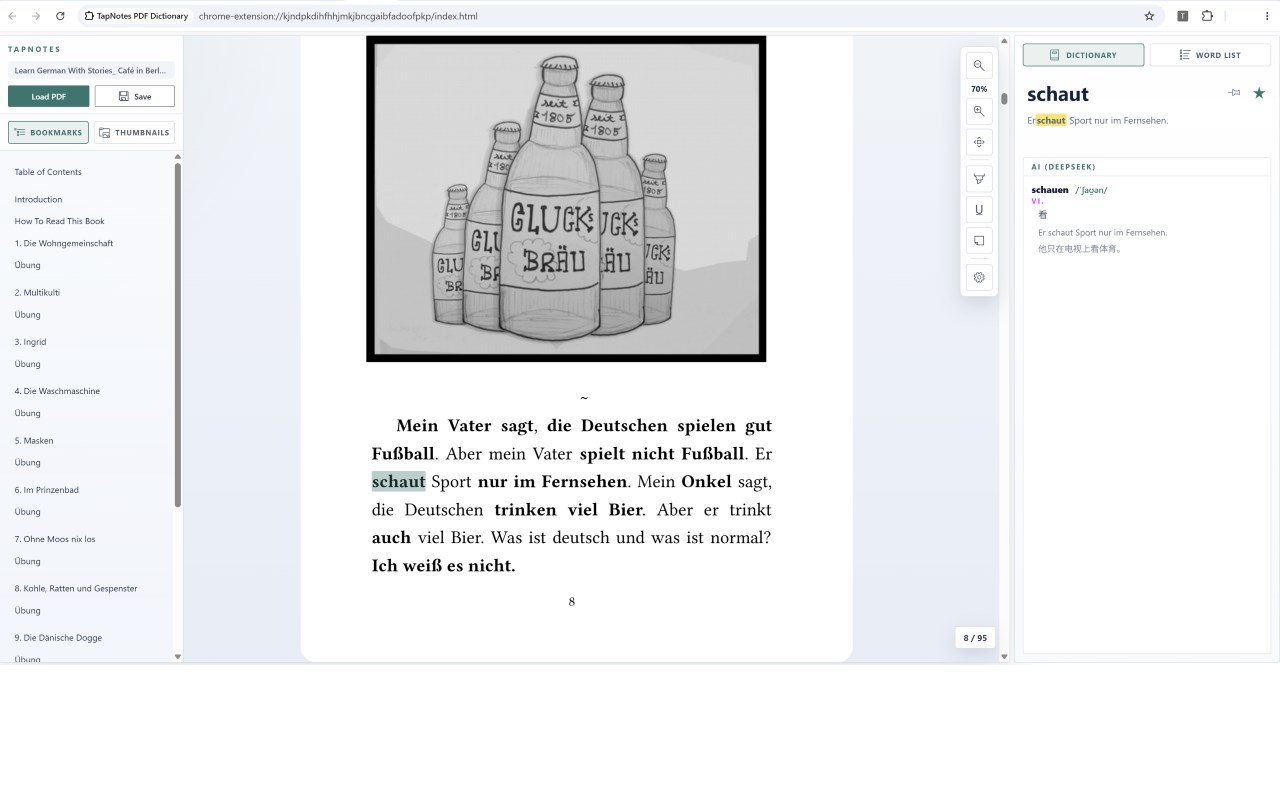Save the current document
This screenshot has height=800, width=1280.
(x=134, y=96)
